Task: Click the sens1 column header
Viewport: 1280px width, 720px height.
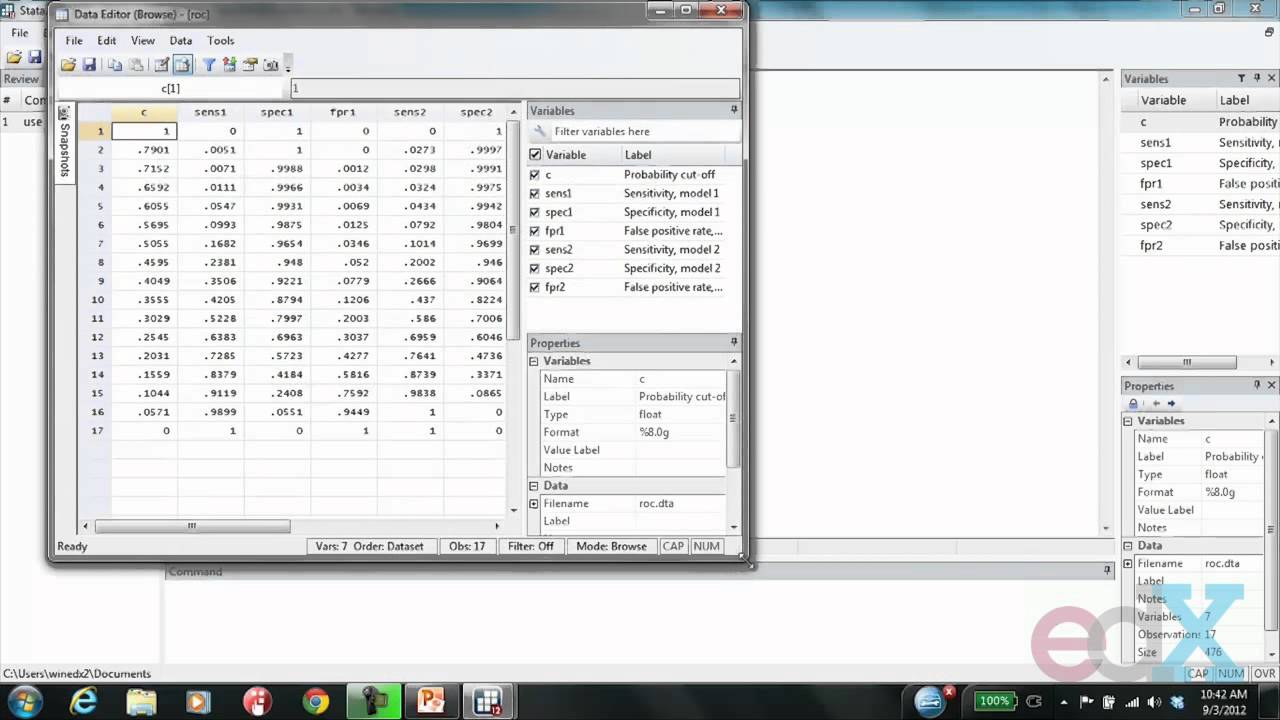Action: [210, 112]
